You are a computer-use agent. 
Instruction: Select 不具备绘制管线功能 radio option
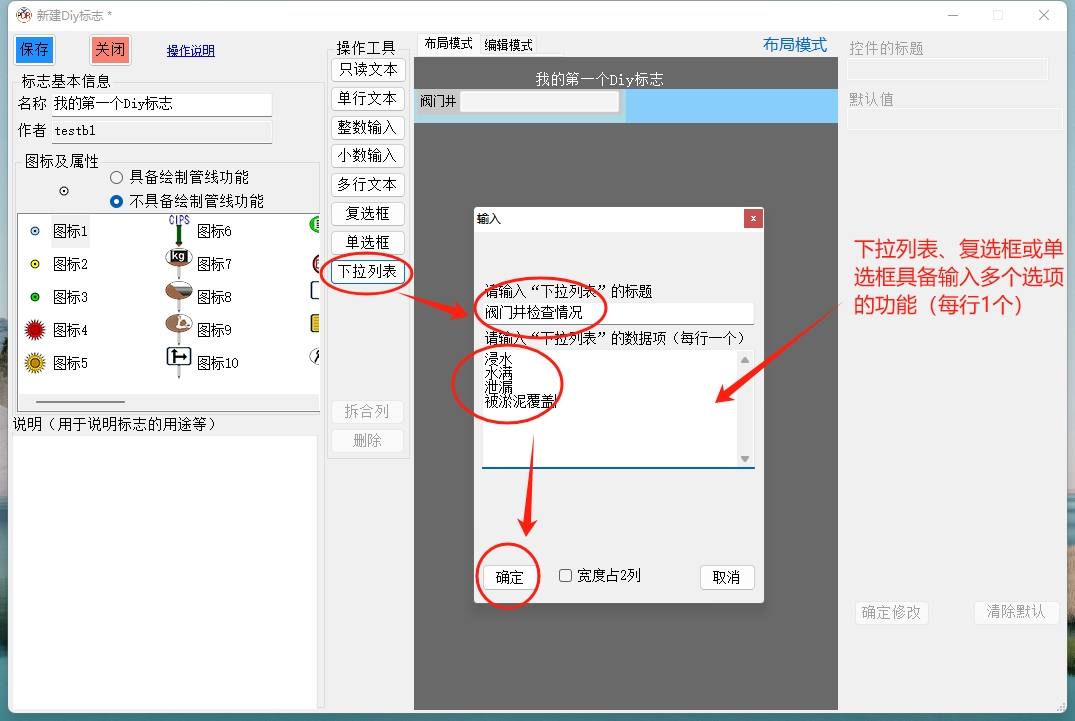[117, 201]
